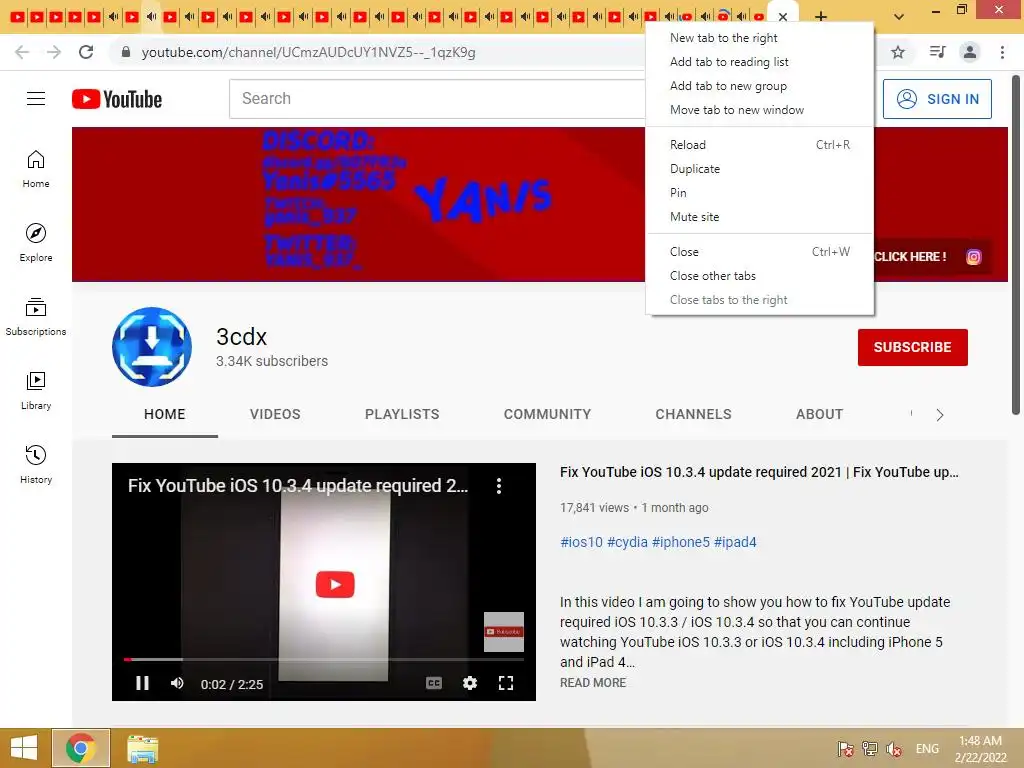The width and height of the screenshot is (1024, 768).
Task: Select Duplicate in the context menu
Action: 760,169
